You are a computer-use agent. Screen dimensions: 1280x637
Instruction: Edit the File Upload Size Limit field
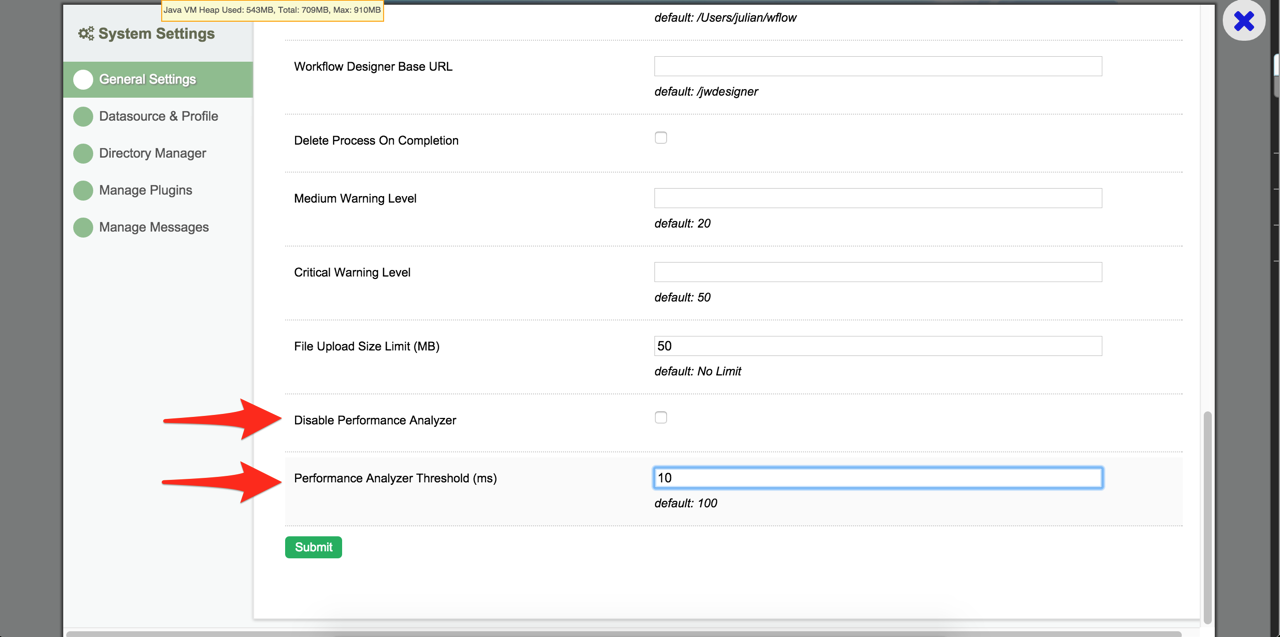tap(877, 346)
